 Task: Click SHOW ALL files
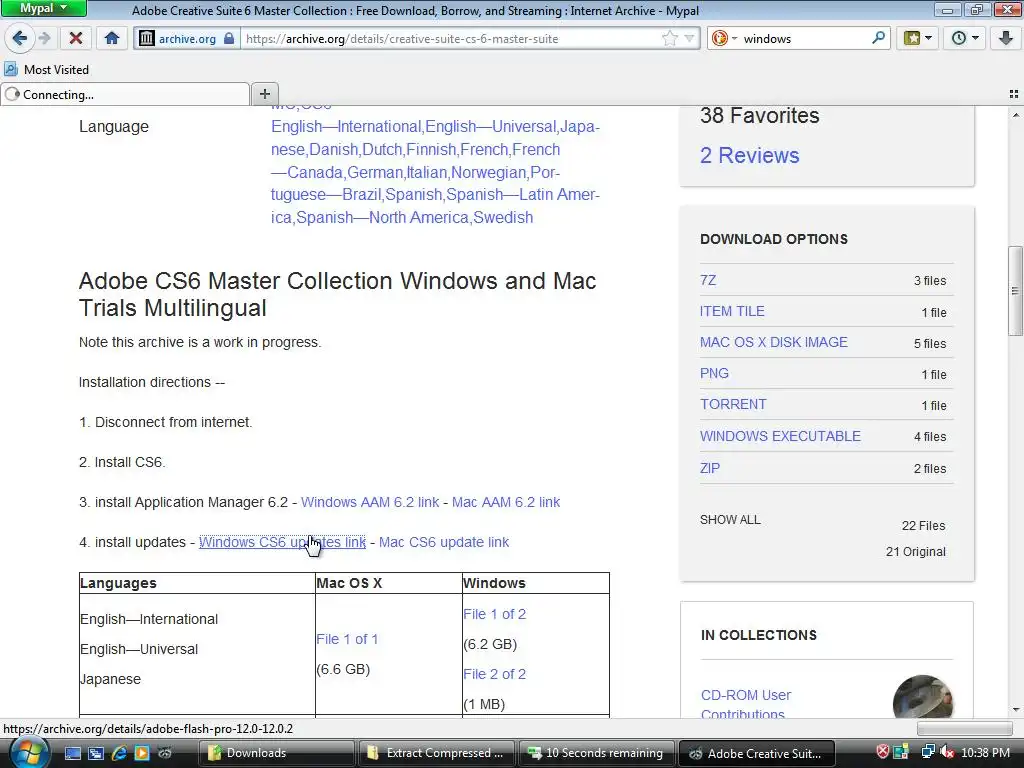pyautogui.click(x=730, y=520)
